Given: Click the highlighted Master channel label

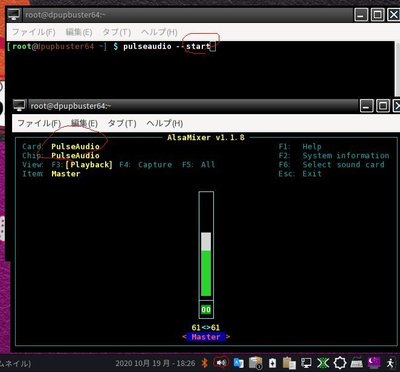Looking at the screenshot, I should pos(206,337).
